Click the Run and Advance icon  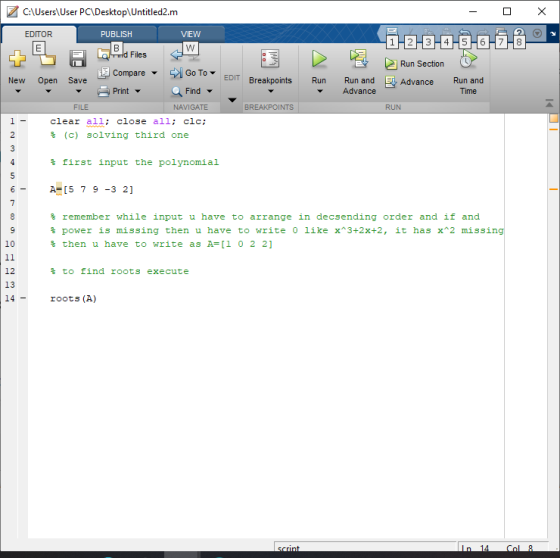pyautogui.click(x=359, y=59)
